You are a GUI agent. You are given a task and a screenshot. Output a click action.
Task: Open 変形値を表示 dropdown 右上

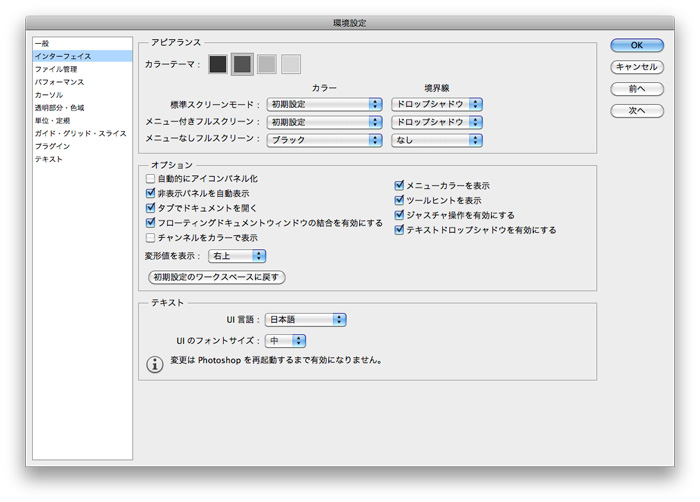click(x=237, y=256)
